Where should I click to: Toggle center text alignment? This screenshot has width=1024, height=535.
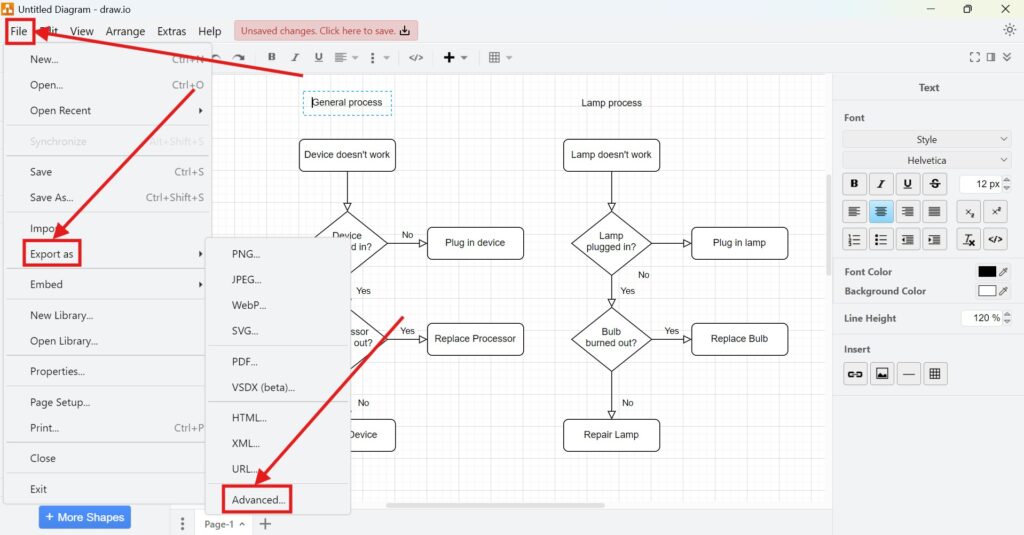coord(881,211)
